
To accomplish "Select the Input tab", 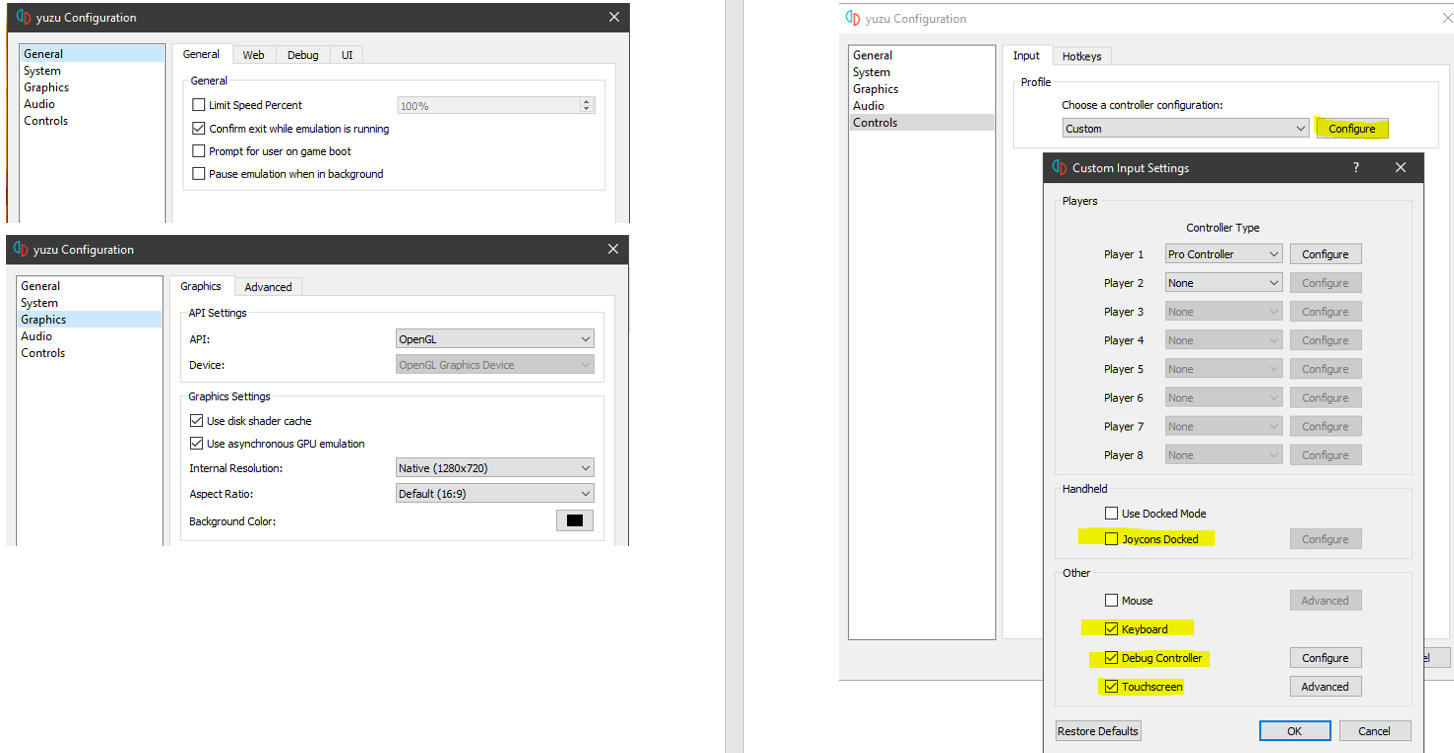I will [x=1026, y=56].
